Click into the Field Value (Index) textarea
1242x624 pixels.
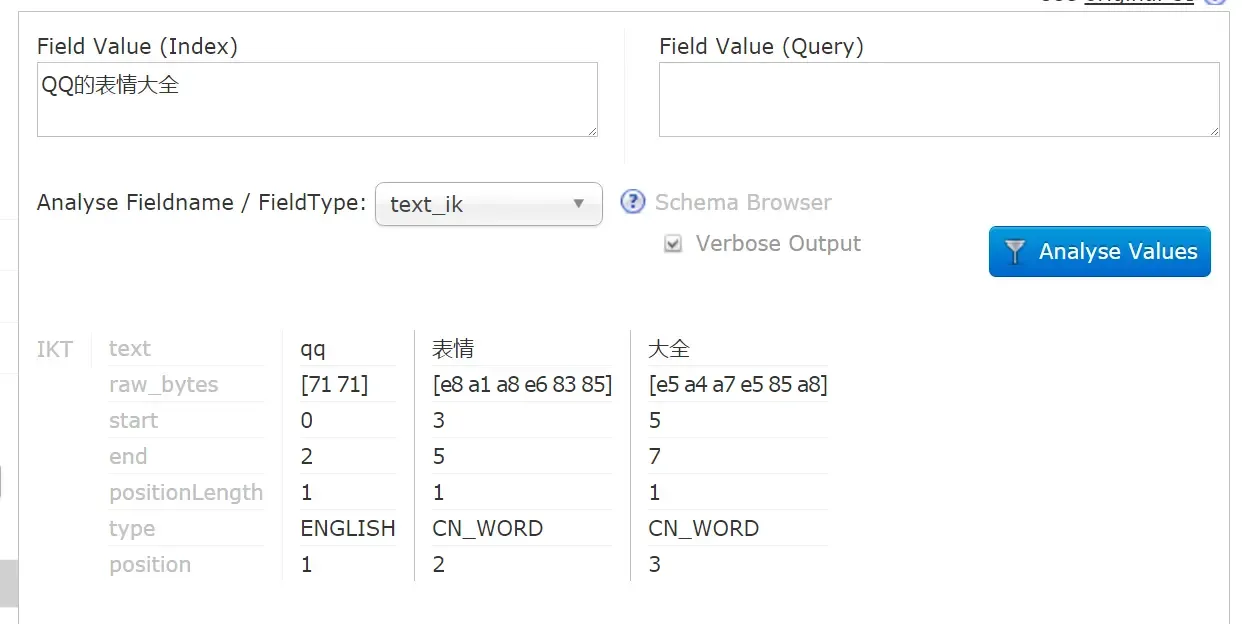point(317,99)
